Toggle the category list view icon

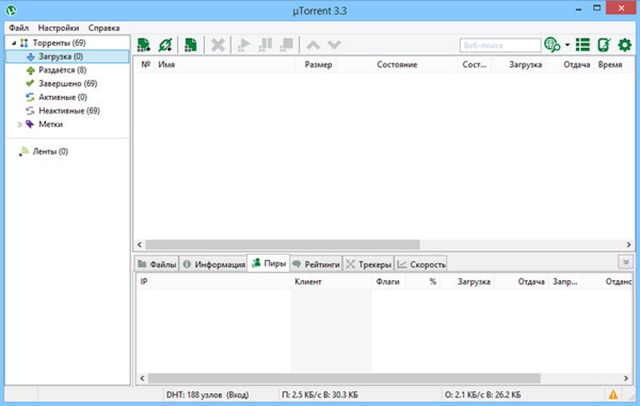(x=583, y=45)
